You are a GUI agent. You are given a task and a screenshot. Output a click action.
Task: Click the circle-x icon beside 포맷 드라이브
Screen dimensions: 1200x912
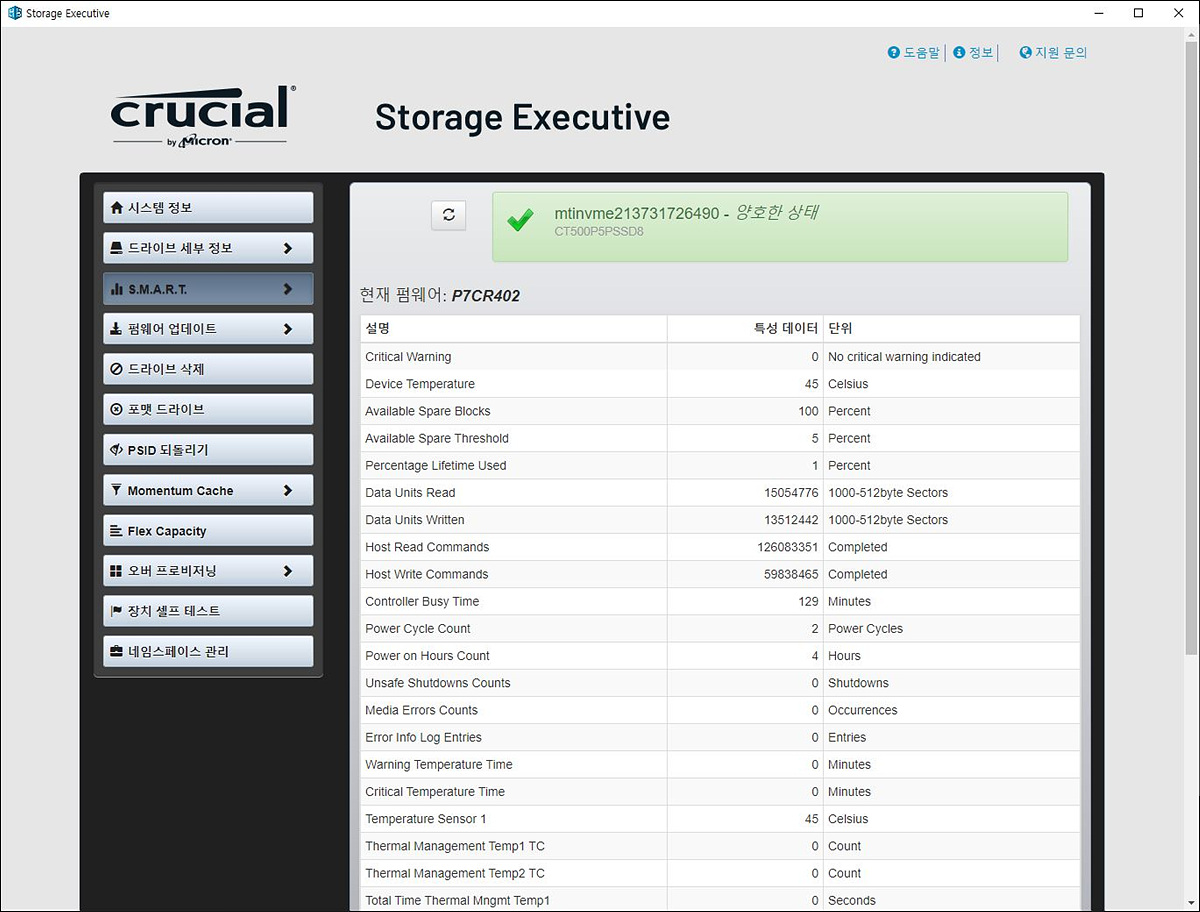pyautogui.click(x=117, y=410)
